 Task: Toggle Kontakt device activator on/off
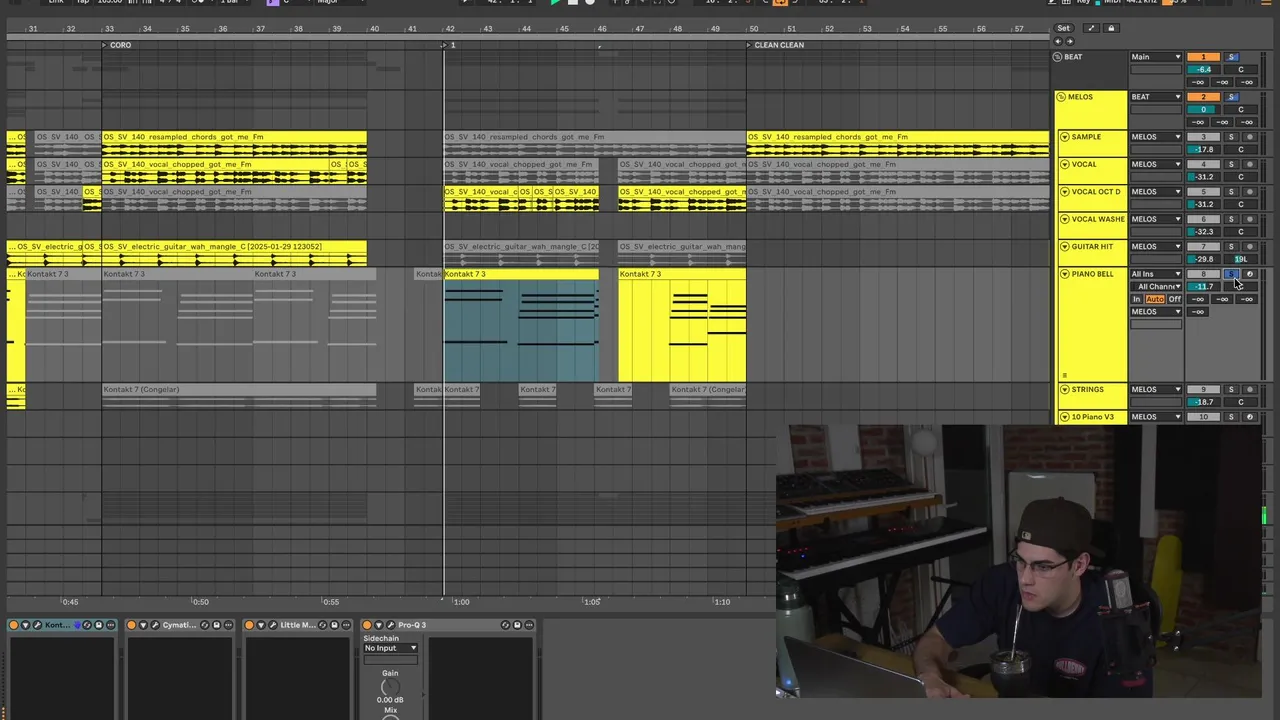pos(14,625)
